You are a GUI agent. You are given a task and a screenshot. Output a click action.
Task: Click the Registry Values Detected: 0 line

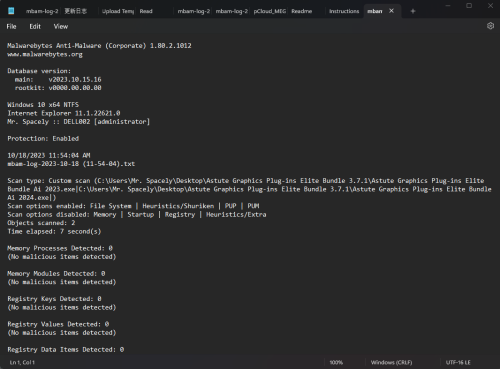(x=58, y=324)
